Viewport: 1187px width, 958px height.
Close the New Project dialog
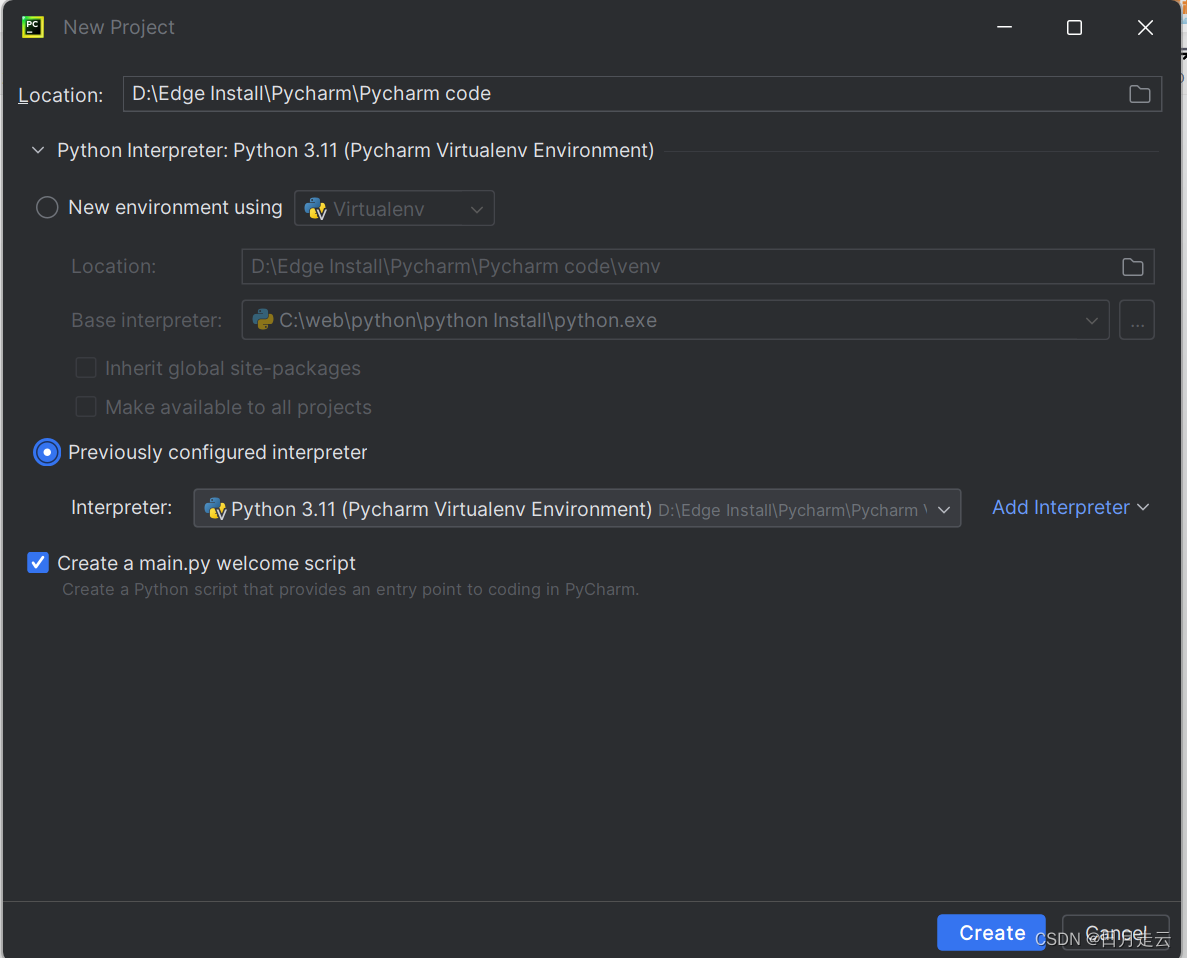pyautogui.click(x=1145, y=27)
